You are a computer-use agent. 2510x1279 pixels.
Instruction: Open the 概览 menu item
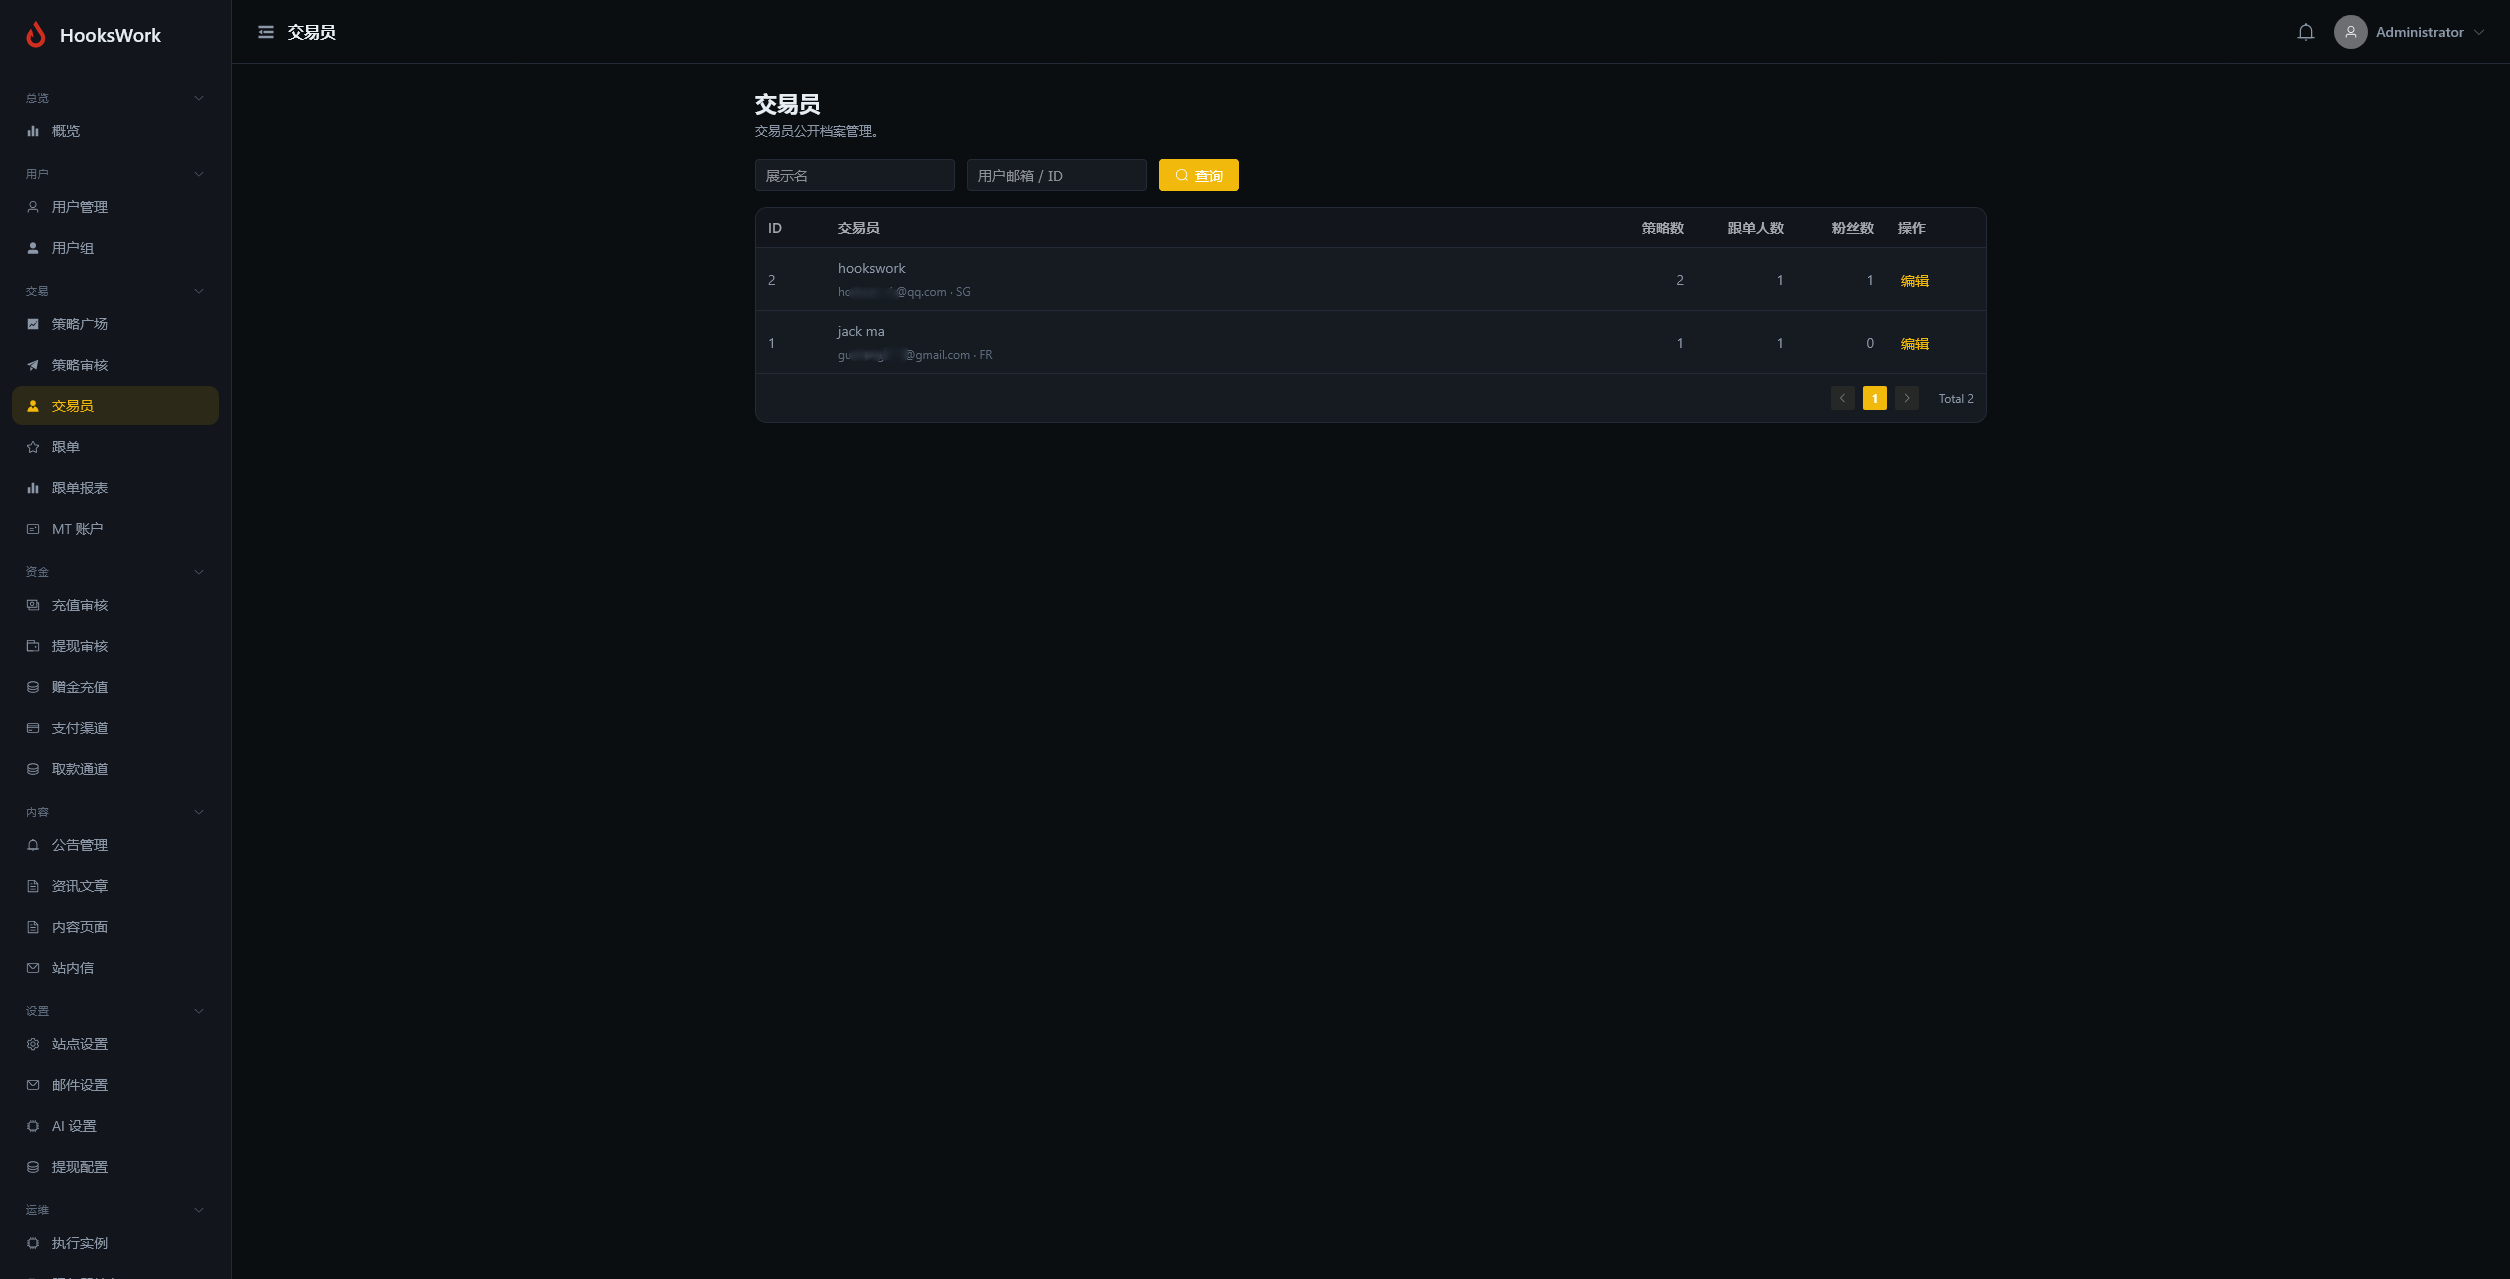click(x=115, y=131)
